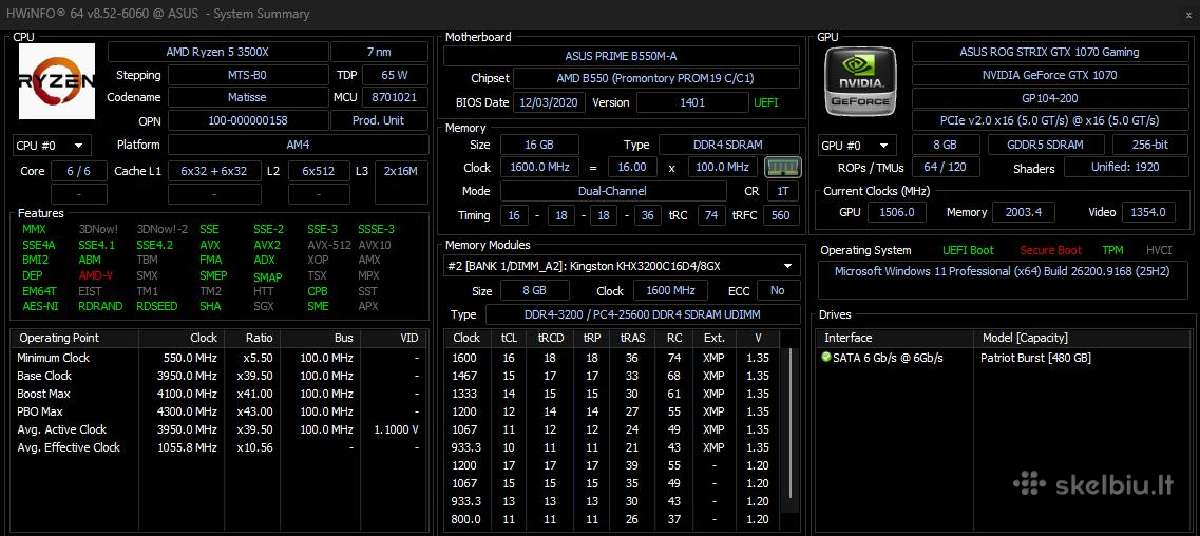Select the GPU clock 1506.0
Image resolution: width=1200 pixels, height=536 pixels.
[x=897, y=212]
